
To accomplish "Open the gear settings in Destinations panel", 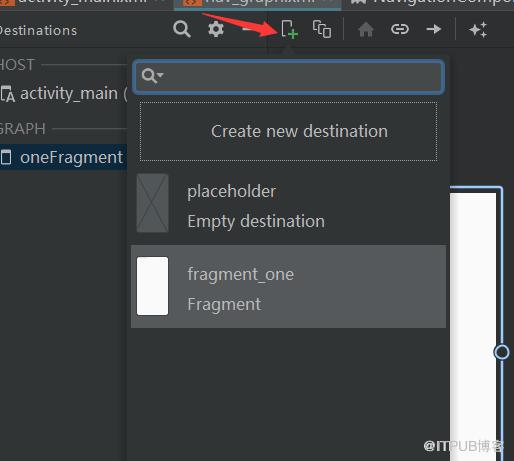I will (x=216, y=29).
